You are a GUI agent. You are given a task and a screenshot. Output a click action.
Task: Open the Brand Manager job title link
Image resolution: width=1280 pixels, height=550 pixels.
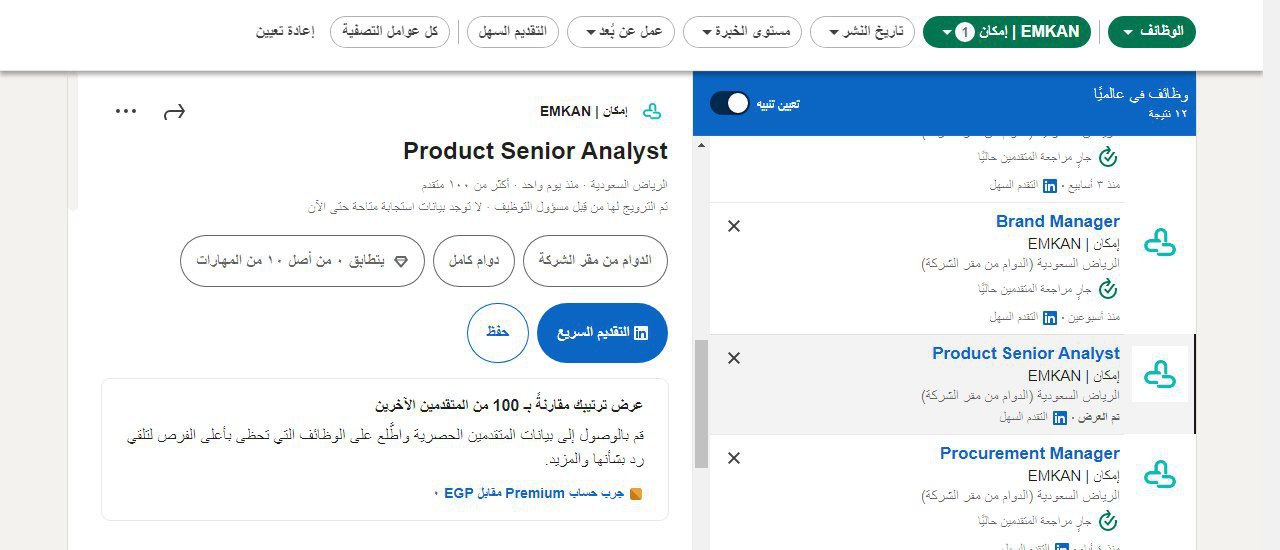tap(1057, 221)
